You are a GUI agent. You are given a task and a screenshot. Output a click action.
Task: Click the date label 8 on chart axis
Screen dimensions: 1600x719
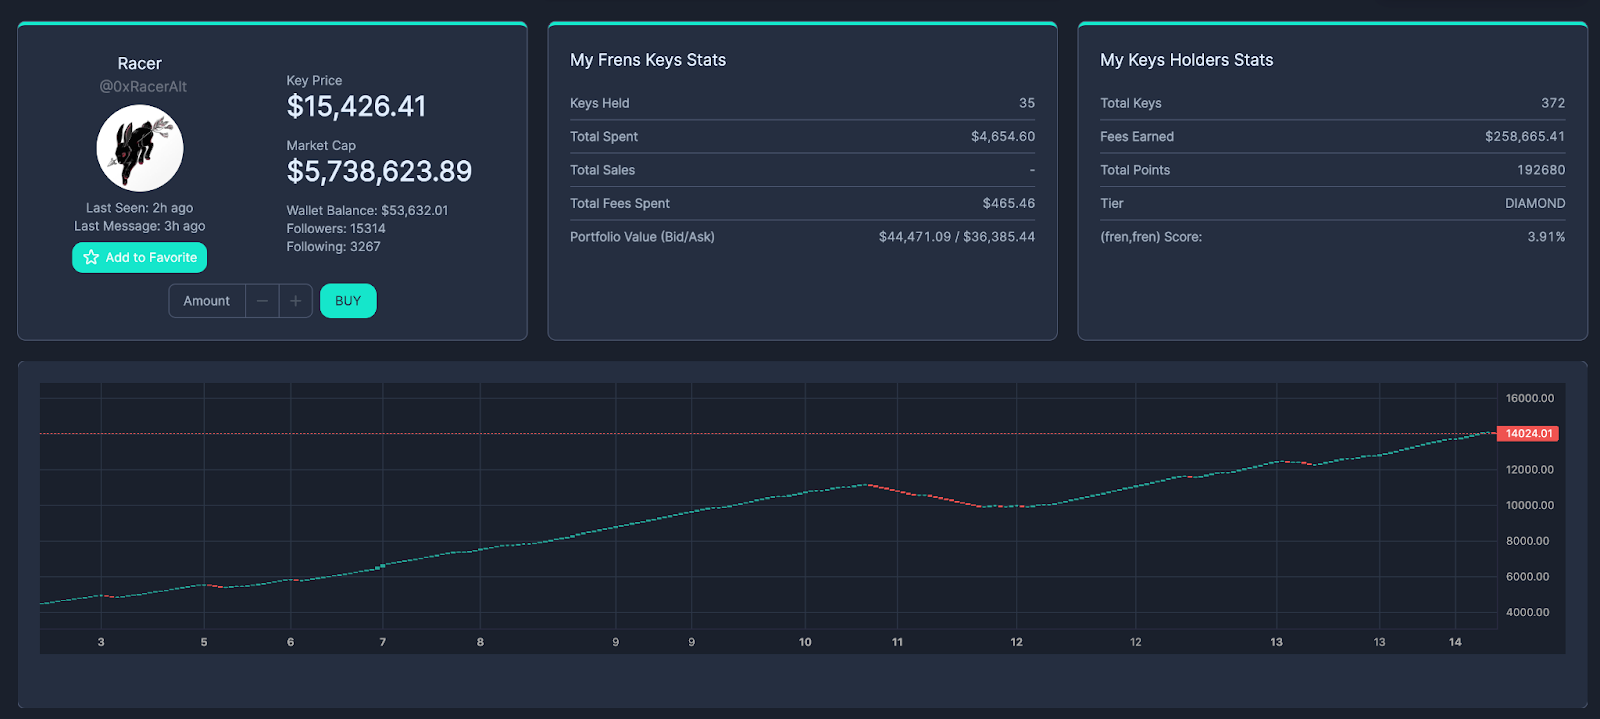pyautogui.click(x=480, y=642)
